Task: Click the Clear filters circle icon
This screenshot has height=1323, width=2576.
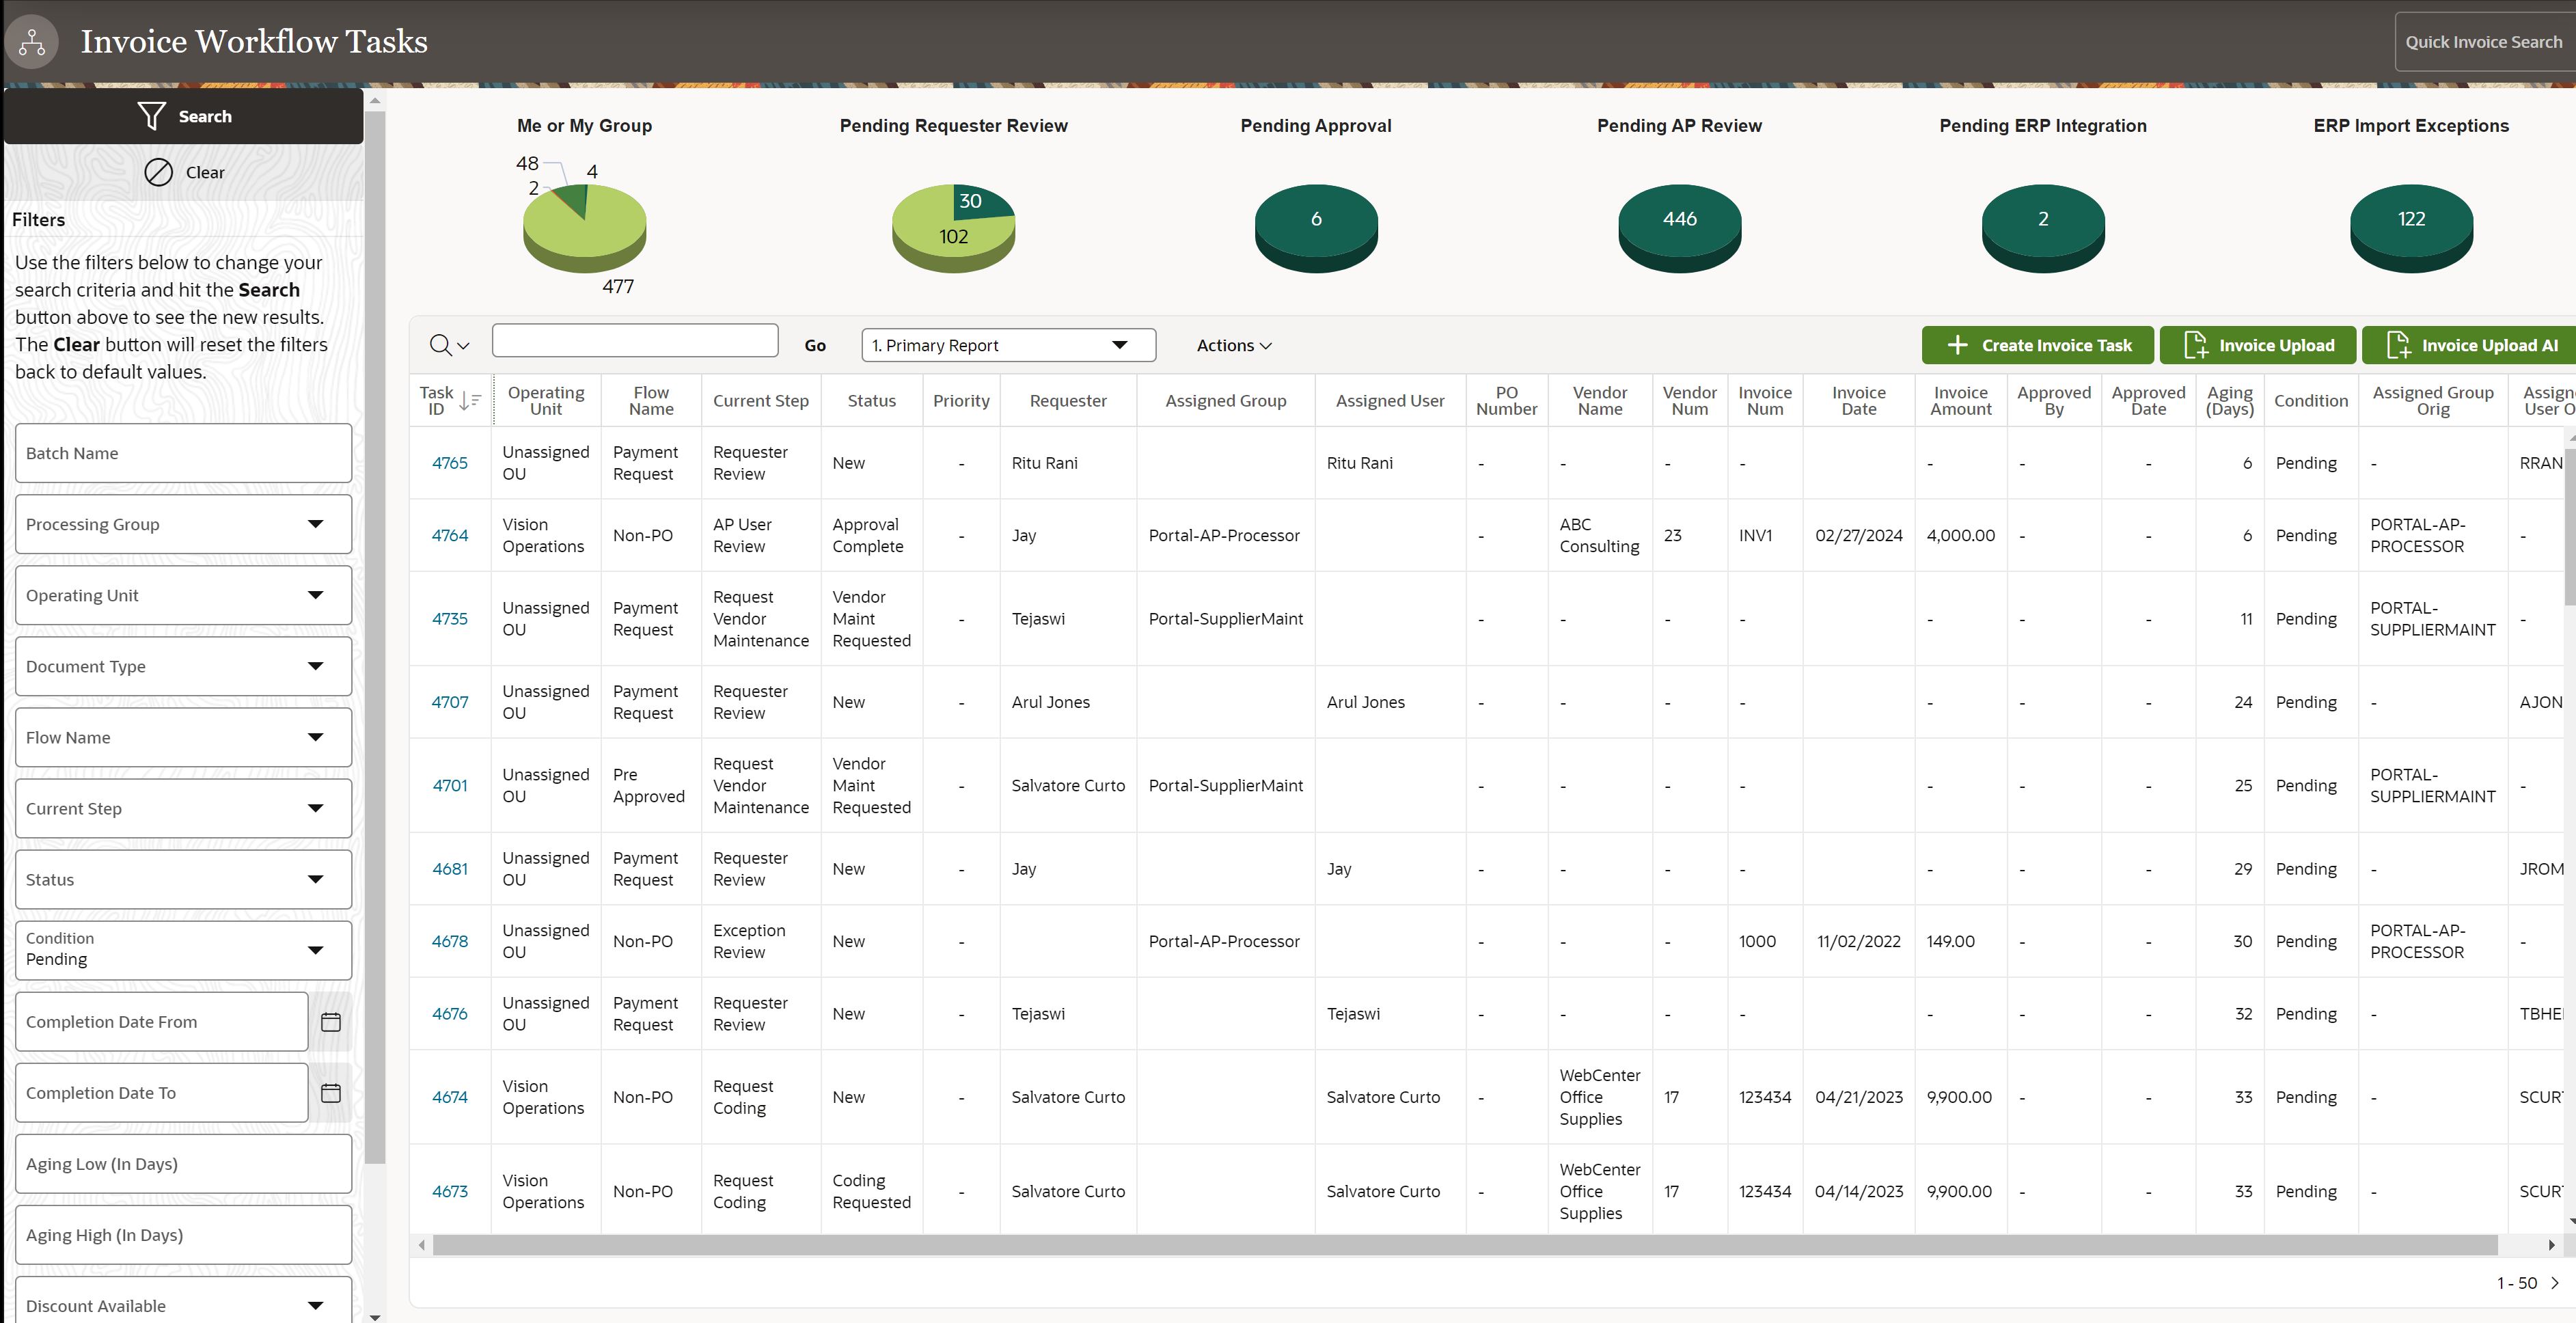Action: [158, 172]
